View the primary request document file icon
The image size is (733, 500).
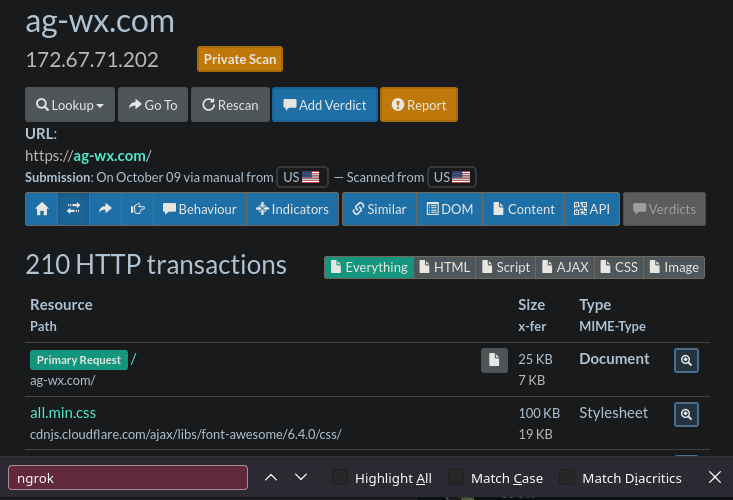coord(494,360)
